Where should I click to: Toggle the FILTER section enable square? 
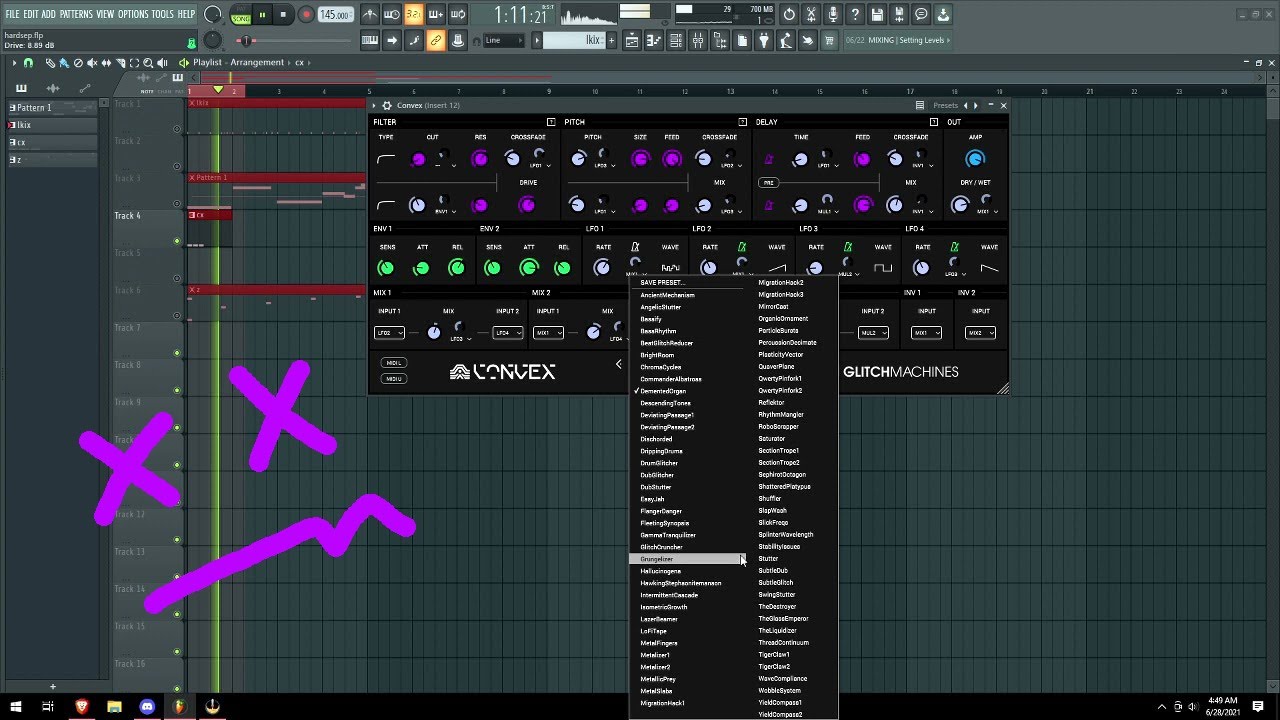click(550, 122)
